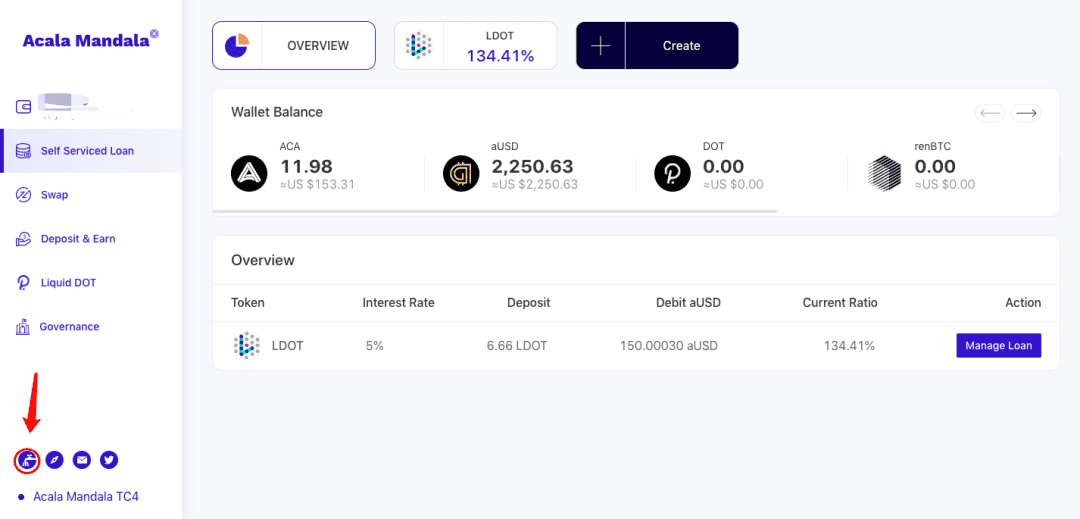This screenshot has height=519, width=1080.
Task: Click the renBTC balance 0.00
Action: pos(935,167)
